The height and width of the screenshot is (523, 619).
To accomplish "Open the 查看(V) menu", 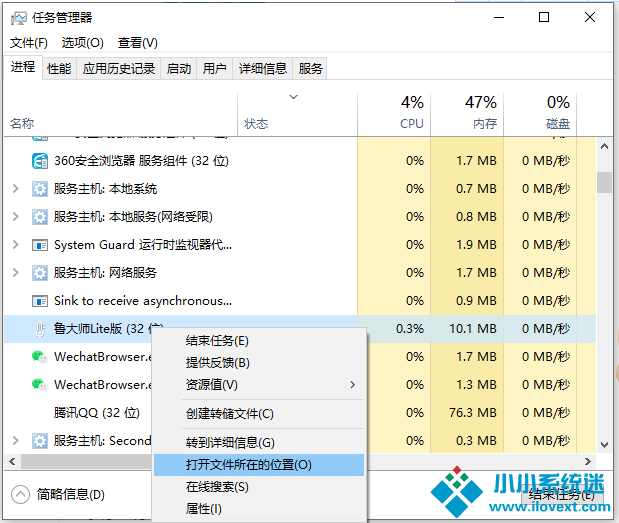I will (137, 43).
